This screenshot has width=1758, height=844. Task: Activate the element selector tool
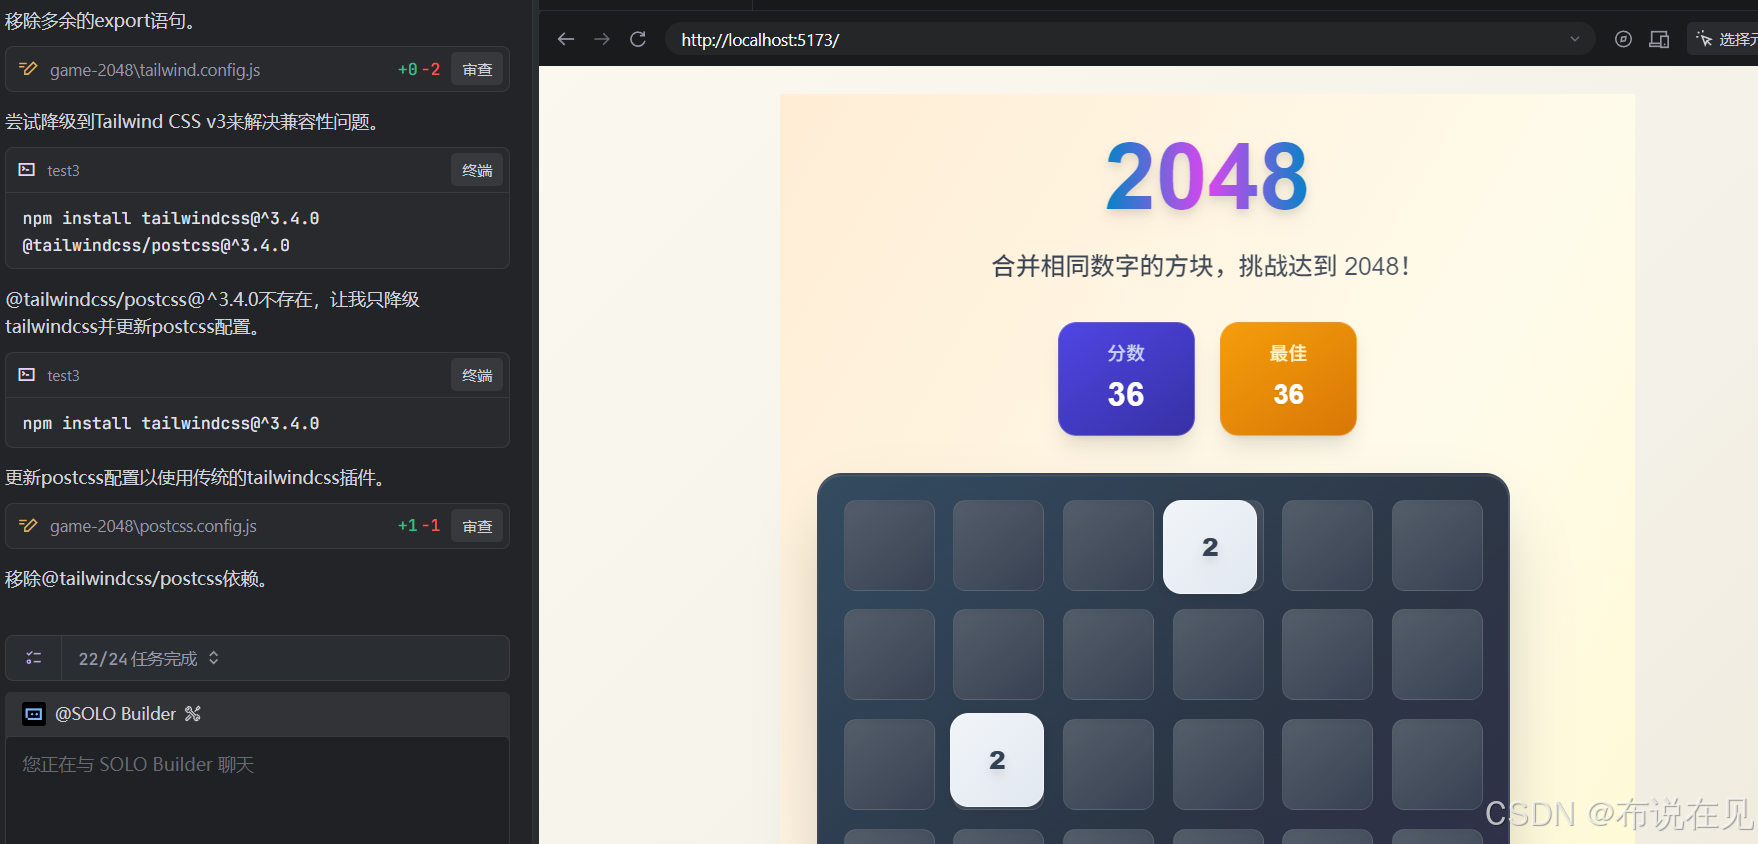(x=1724, y=39)
